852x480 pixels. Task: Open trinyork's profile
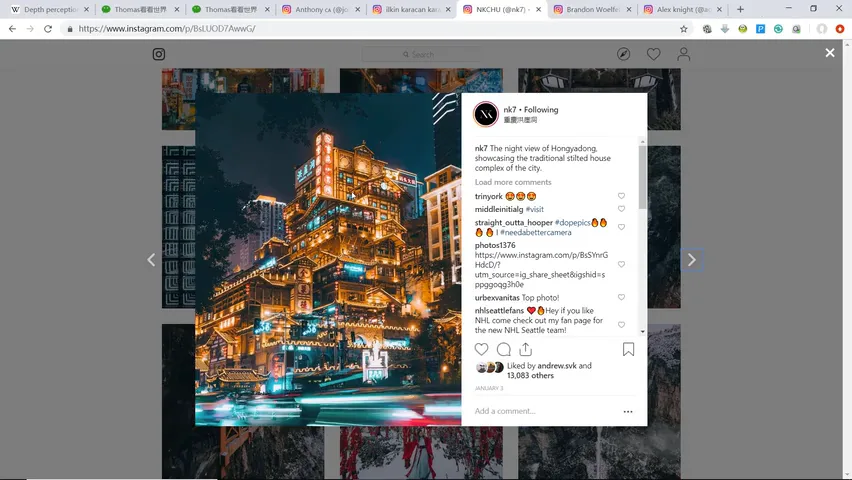click(x=488, y=196)
